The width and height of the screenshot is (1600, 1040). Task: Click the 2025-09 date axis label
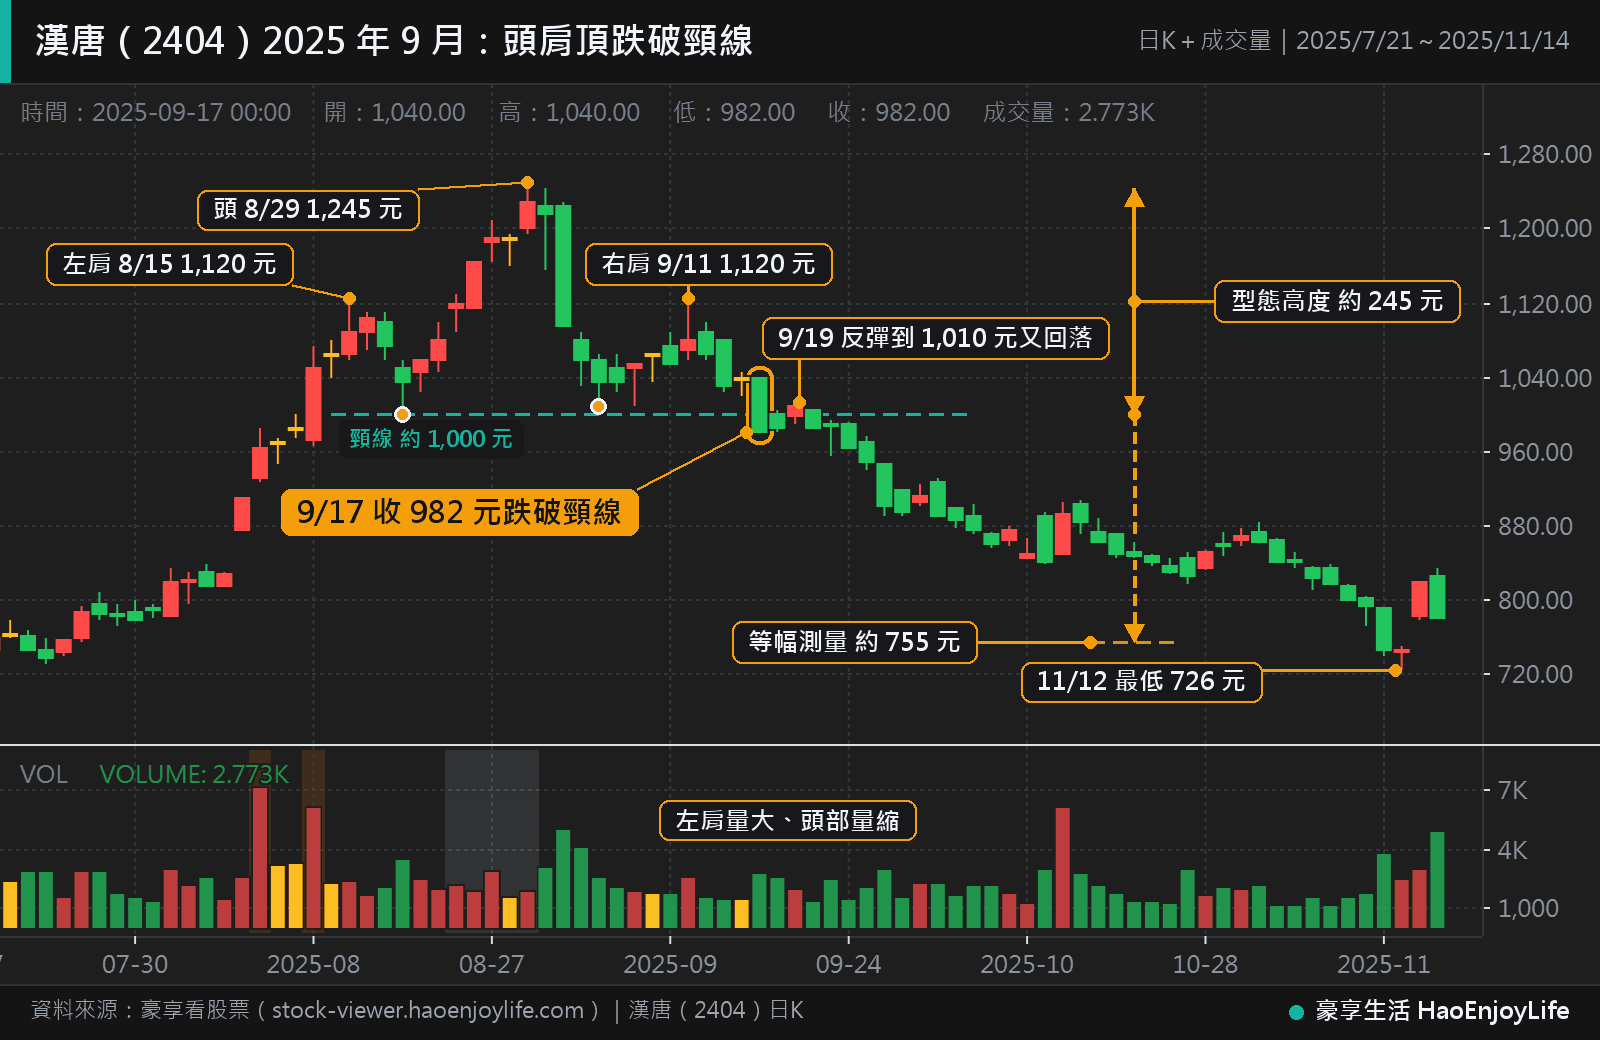point(670,965)
